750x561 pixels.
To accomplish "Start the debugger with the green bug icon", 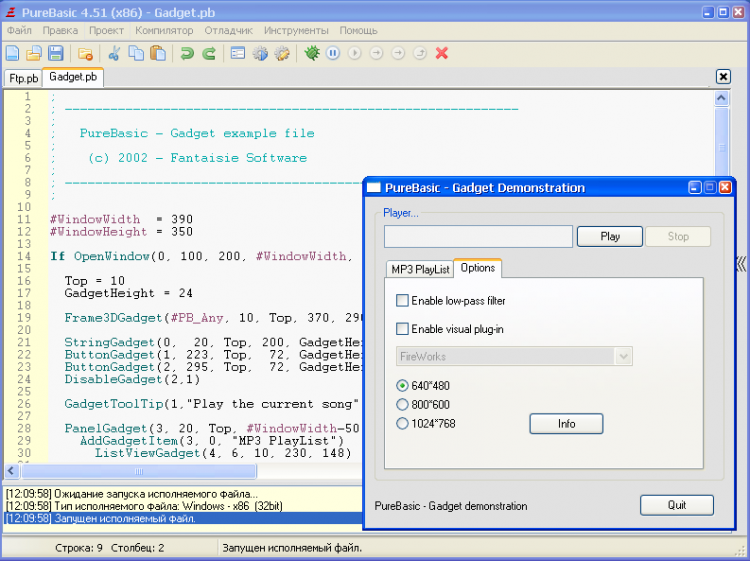I will pyautogui.click(x=312, y=53).
